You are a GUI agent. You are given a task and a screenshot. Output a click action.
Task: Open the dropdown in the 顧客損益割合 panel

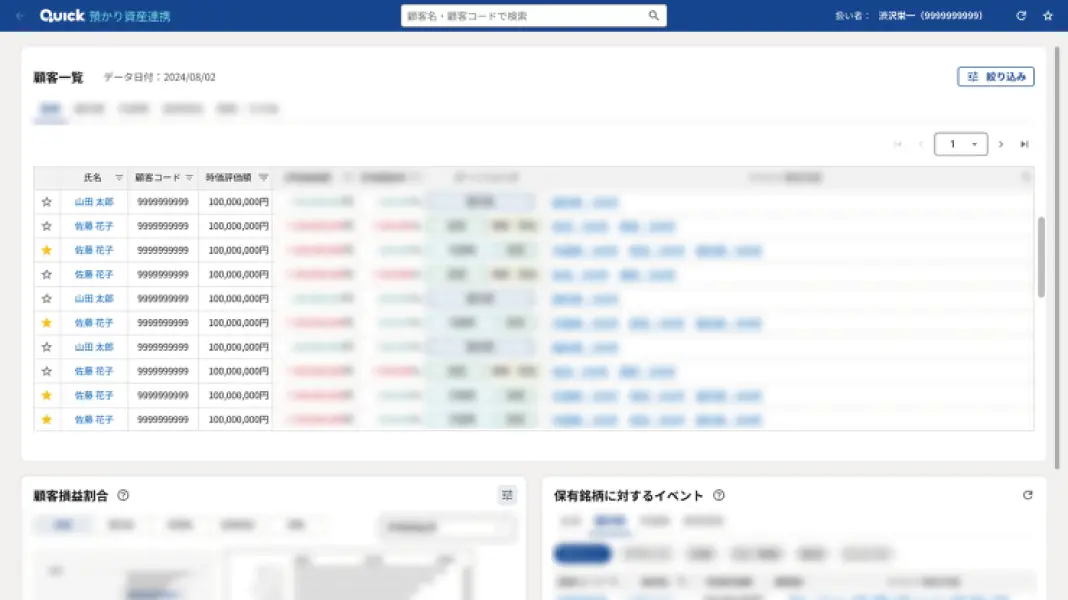(x=447, y=527)
